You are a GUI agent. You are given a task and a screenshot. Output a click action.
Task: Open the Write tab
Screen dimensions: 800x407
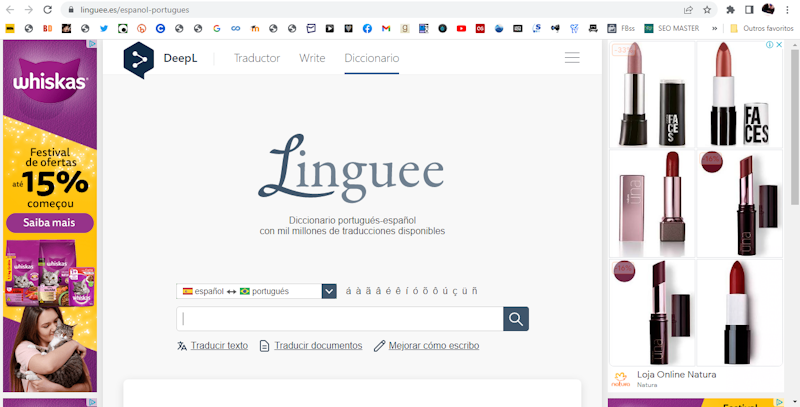312,58
